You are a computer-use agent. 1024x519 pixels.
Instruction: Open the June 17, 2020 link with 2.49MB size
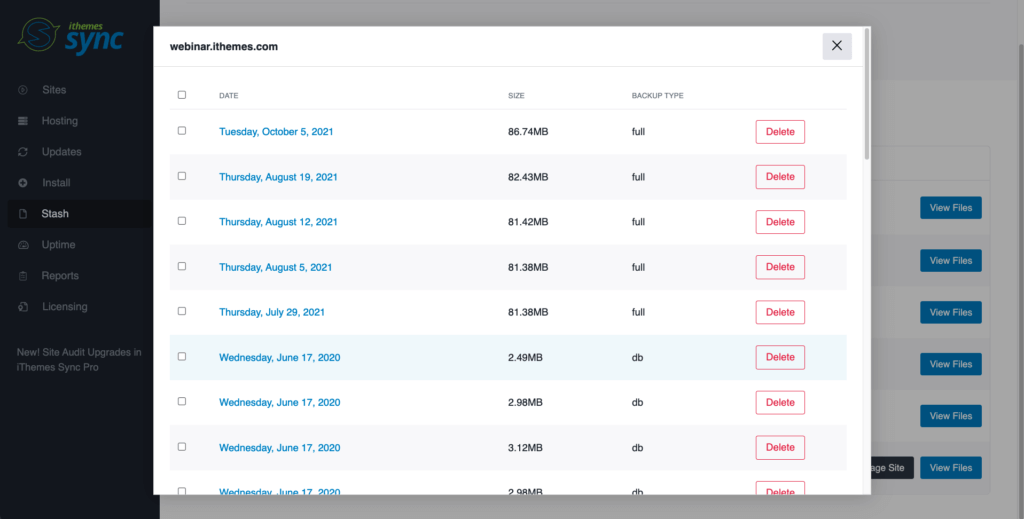(280, 358)
